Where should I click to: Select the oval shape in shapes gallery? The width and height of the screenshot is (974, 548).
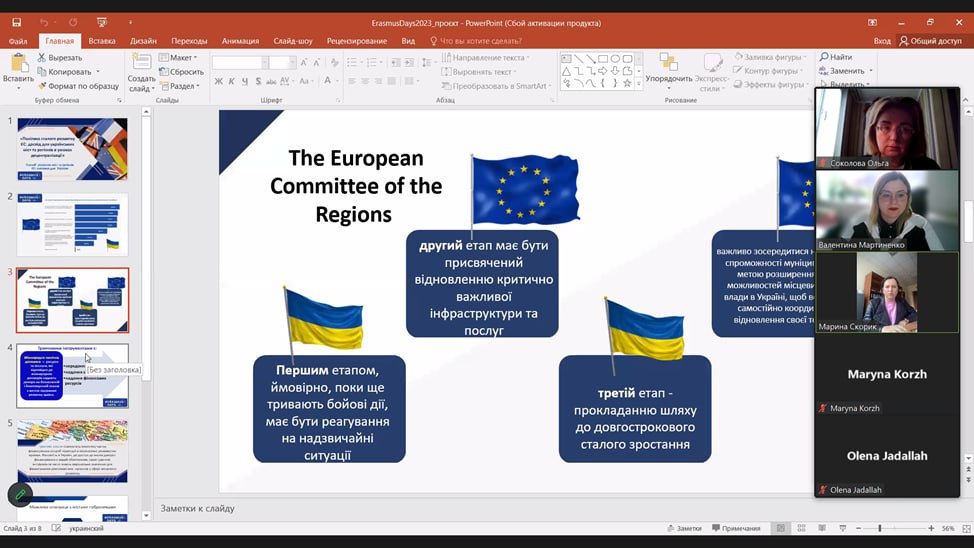[x=615, y=59]
